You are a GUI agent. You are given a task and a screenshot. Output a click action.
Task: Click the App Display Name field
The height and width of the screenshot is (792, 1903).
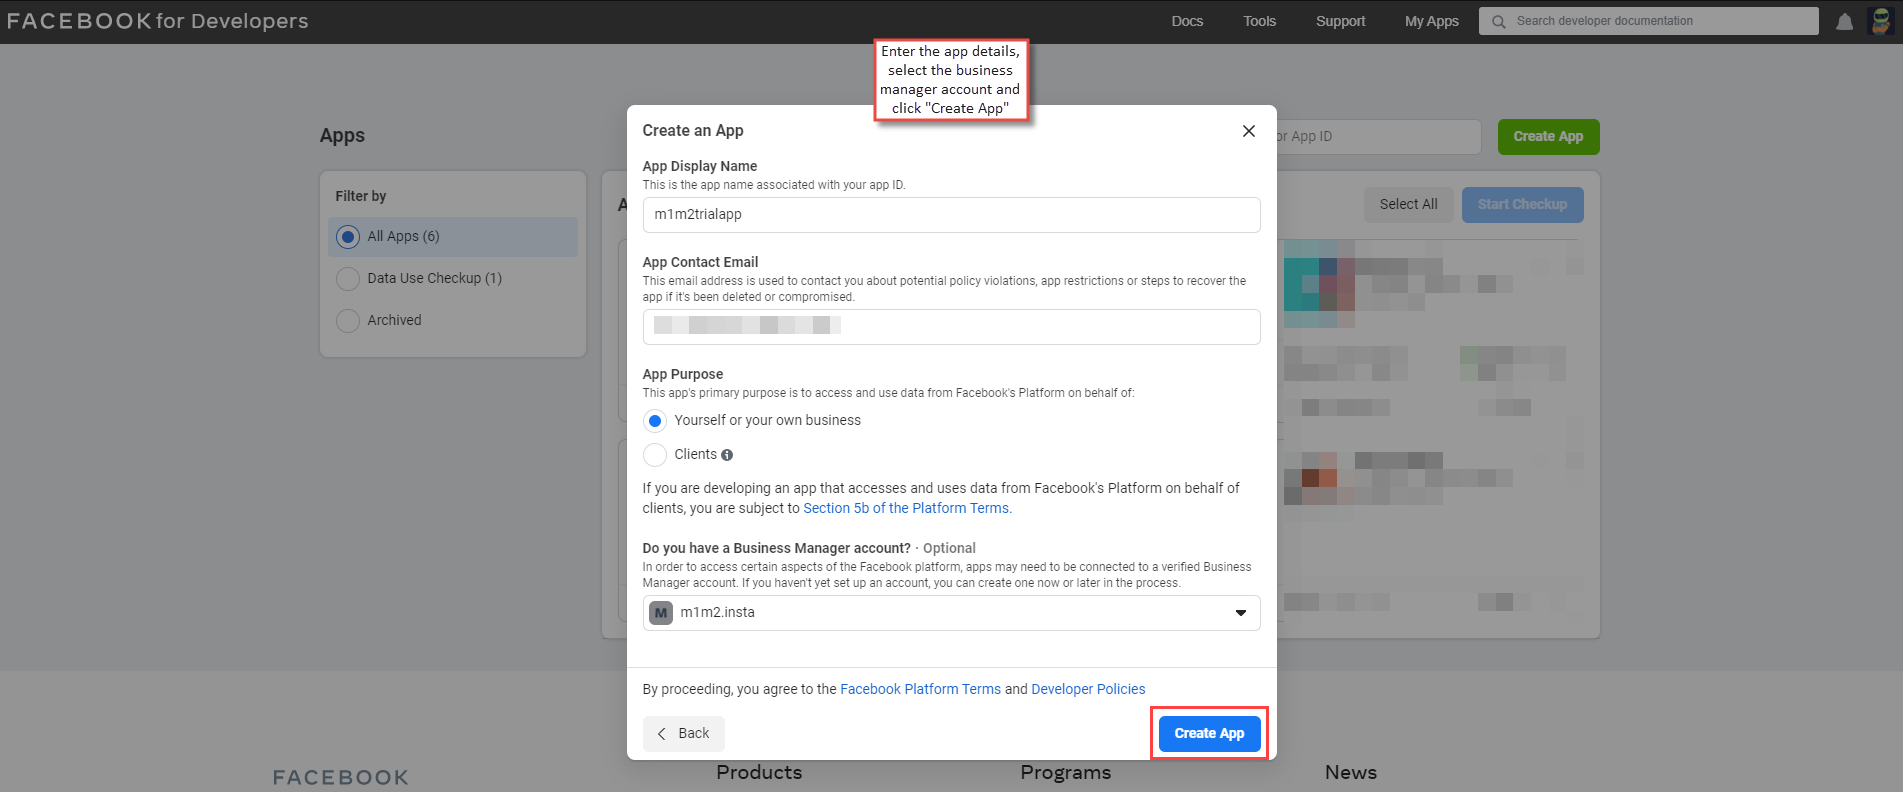pyautogui.click(x=951, y=215)
